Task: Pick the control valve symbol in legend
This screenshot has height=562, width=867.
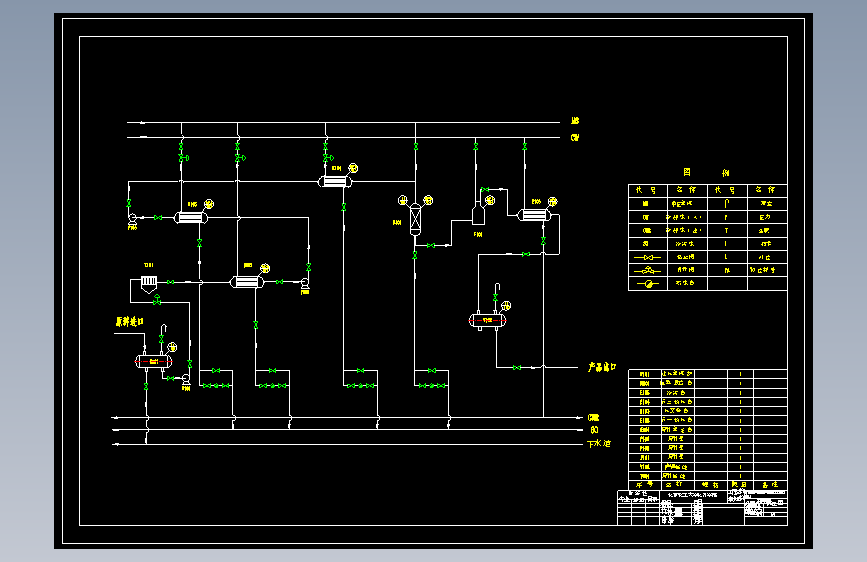Action: [x=648, y=270]
